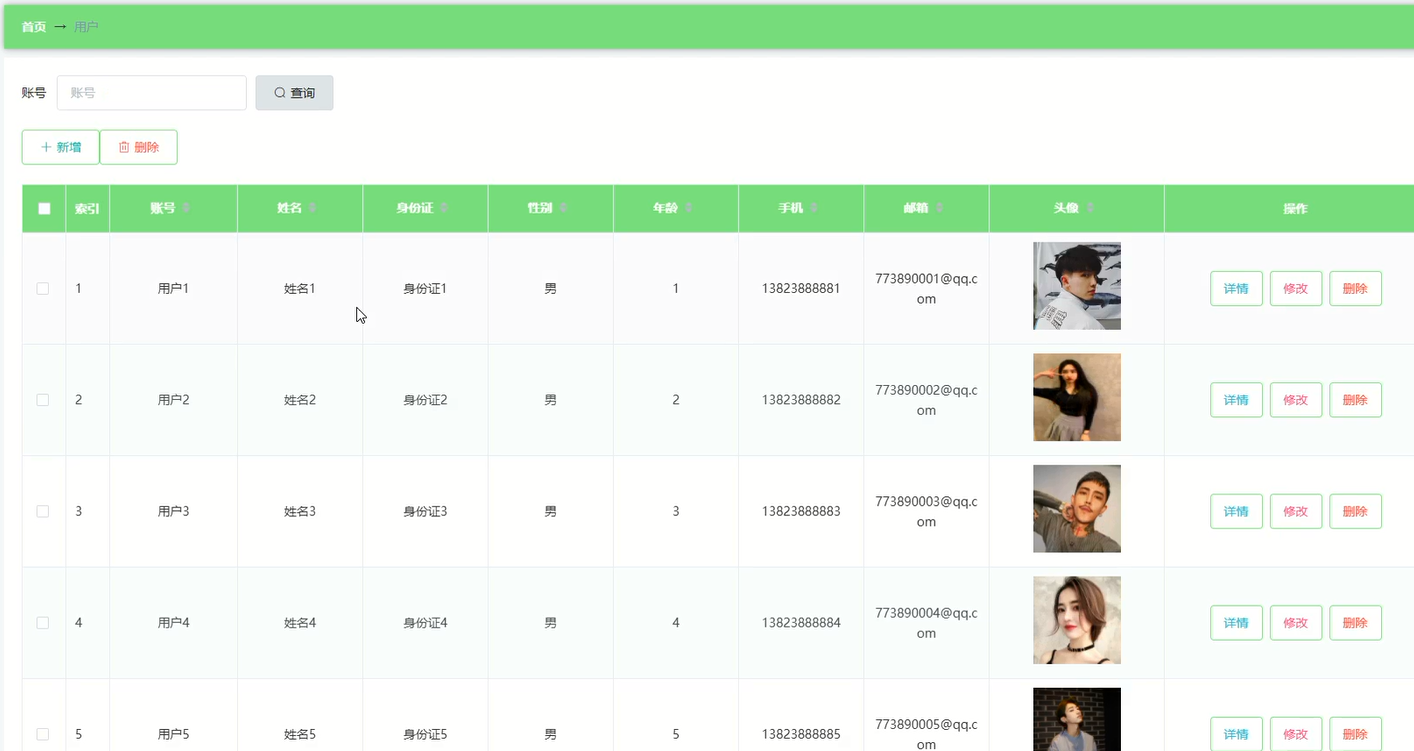Click 修改 for 用户4

coord(1296,623)
